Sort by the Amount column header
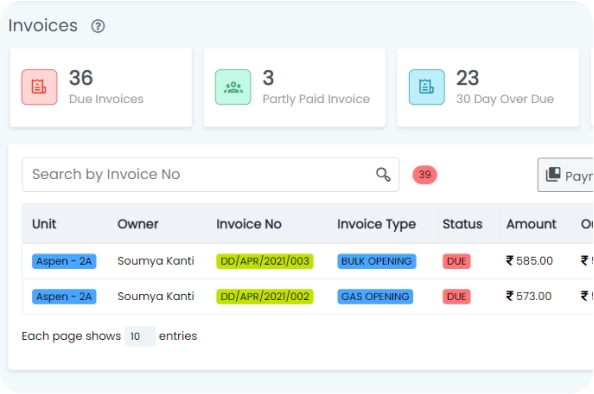594x394 pixels. 531,224
